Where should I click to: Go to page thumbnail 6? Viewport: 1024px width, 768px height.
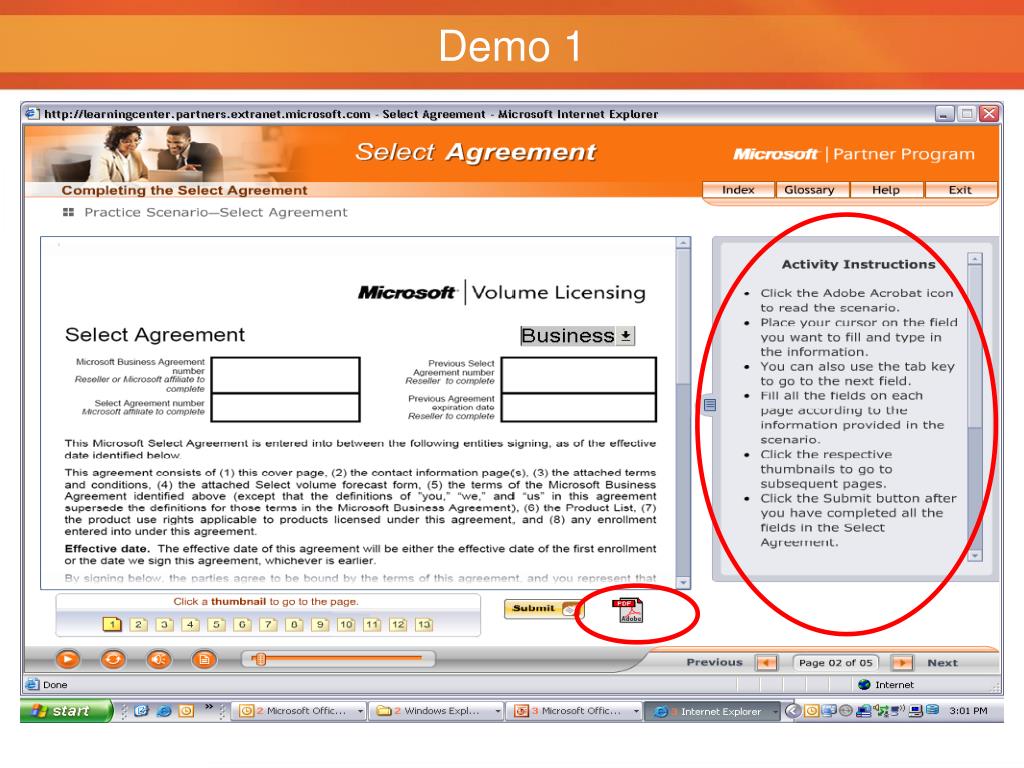242,624
